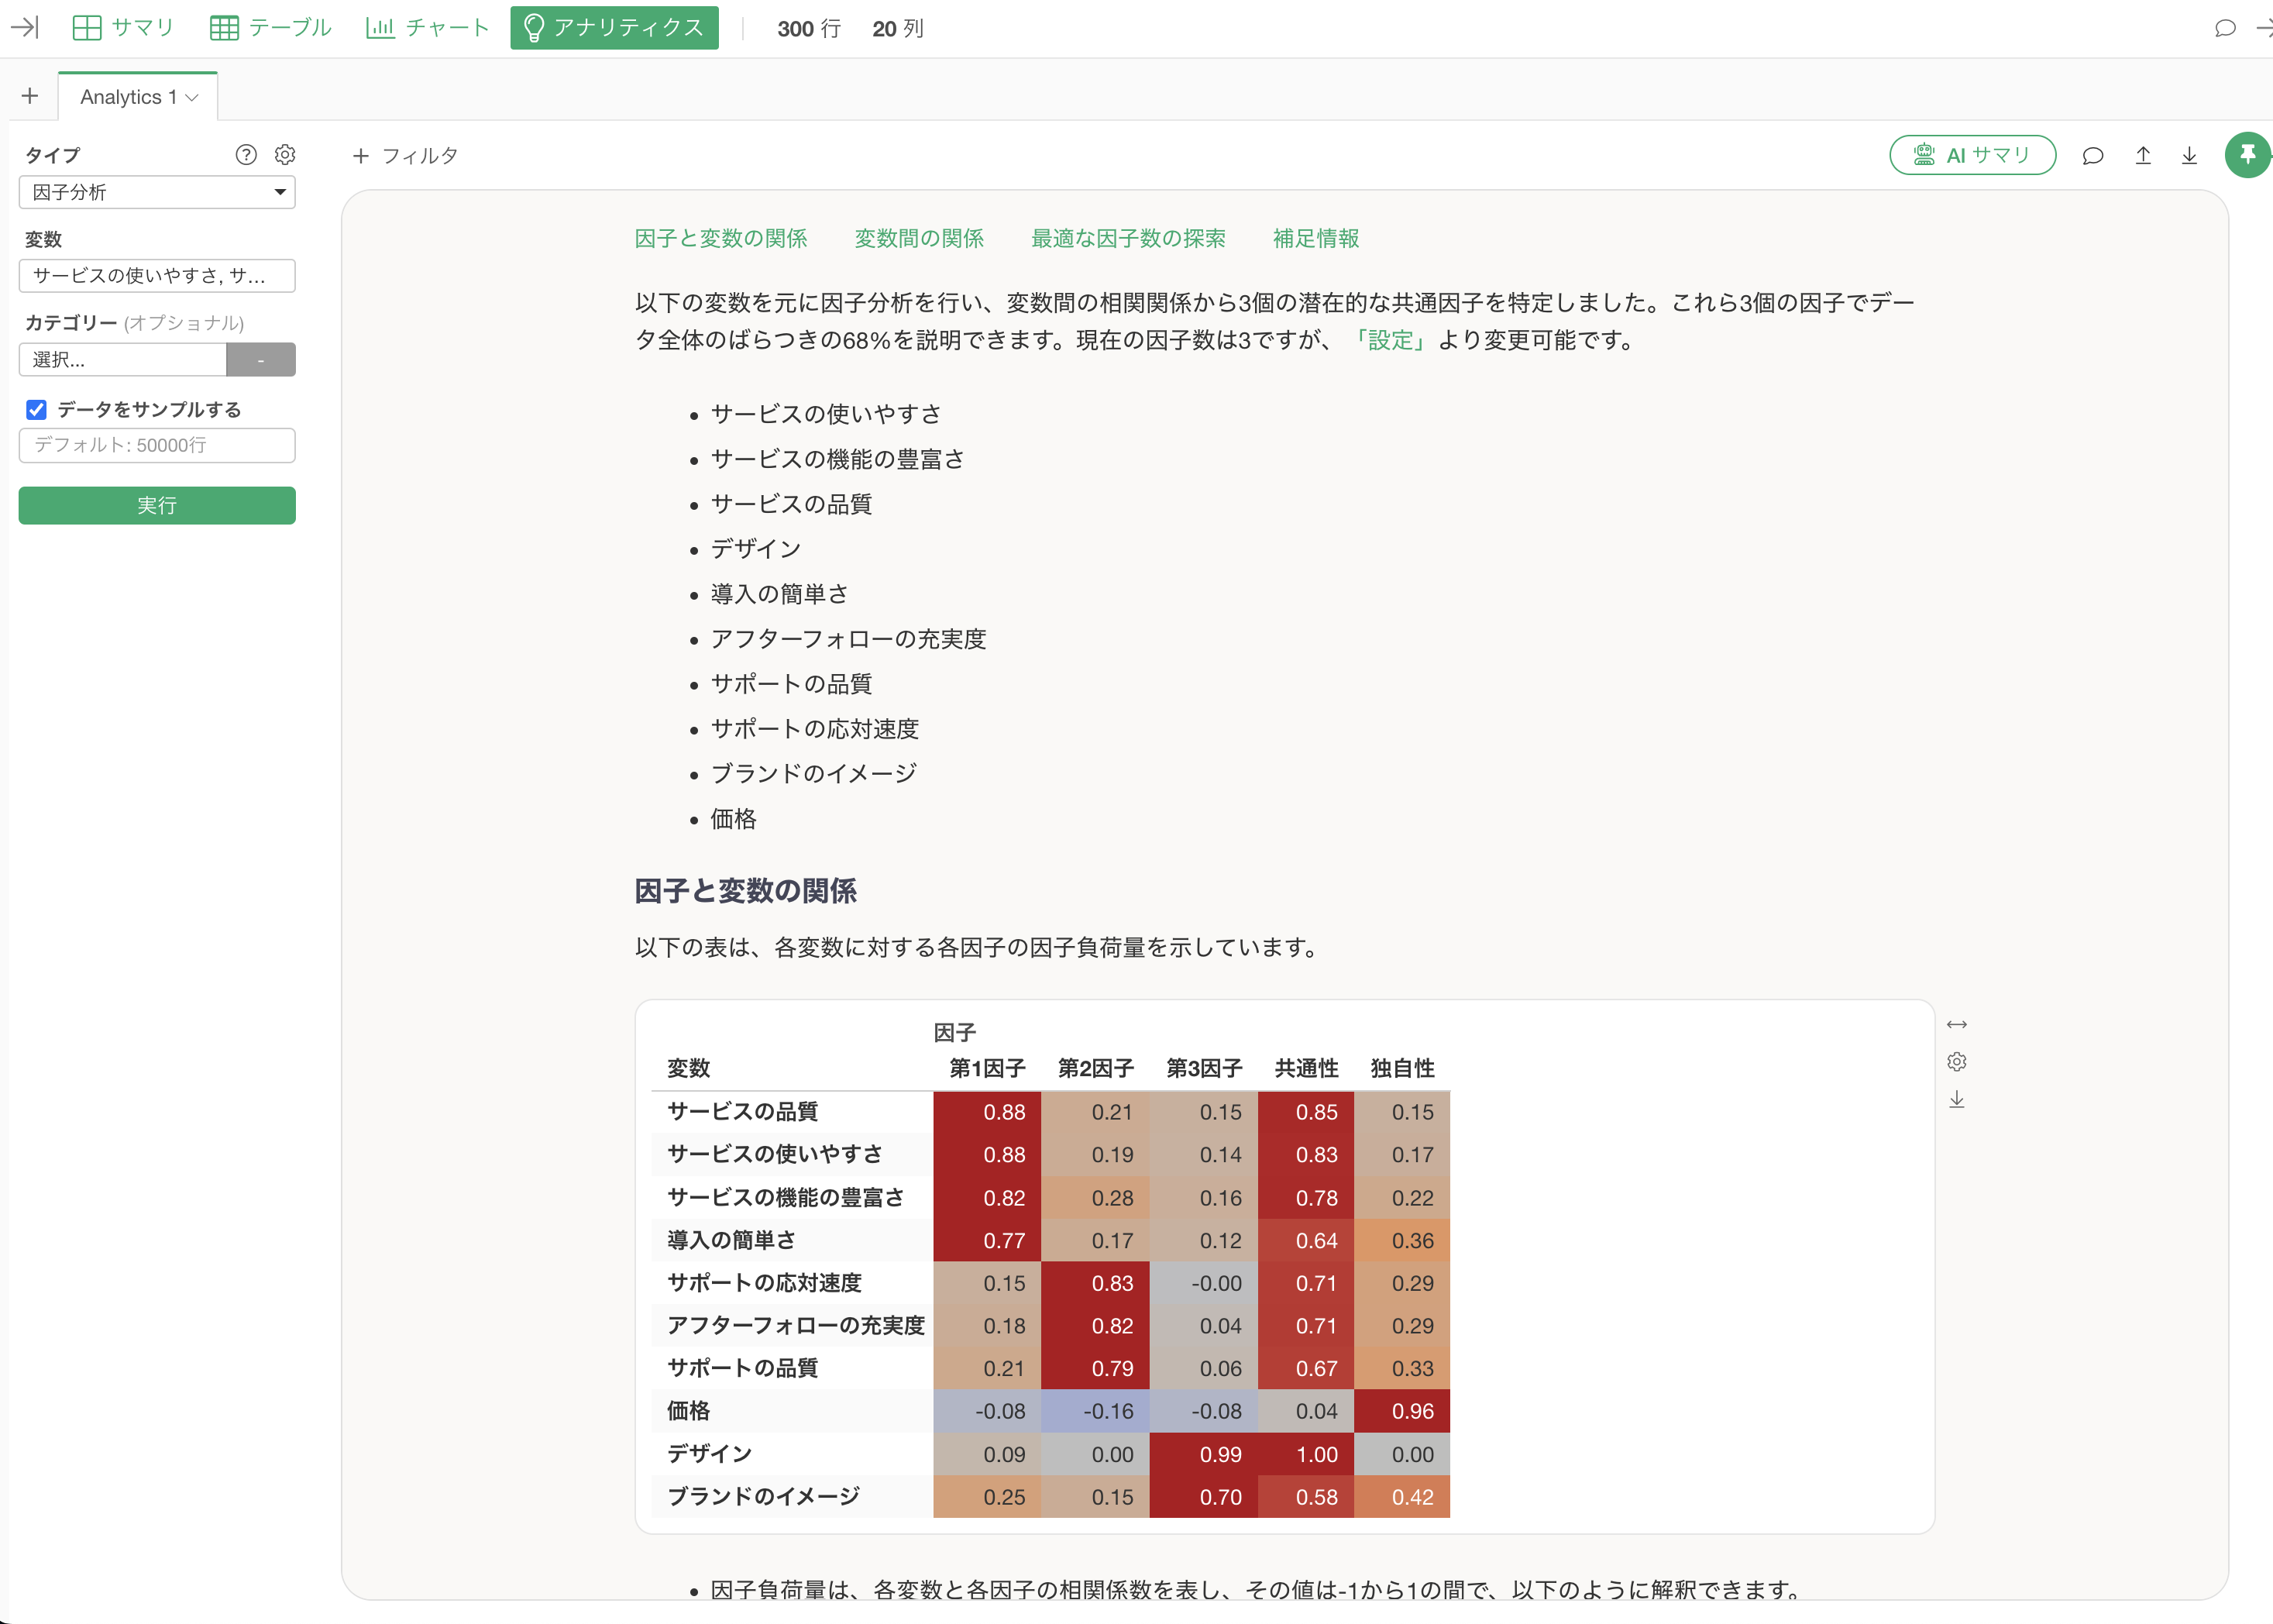This screenshot has height=1624, width=2273.
Task: Click the 0.99 cell in デザイン row
Action: pos(1203,1454)
